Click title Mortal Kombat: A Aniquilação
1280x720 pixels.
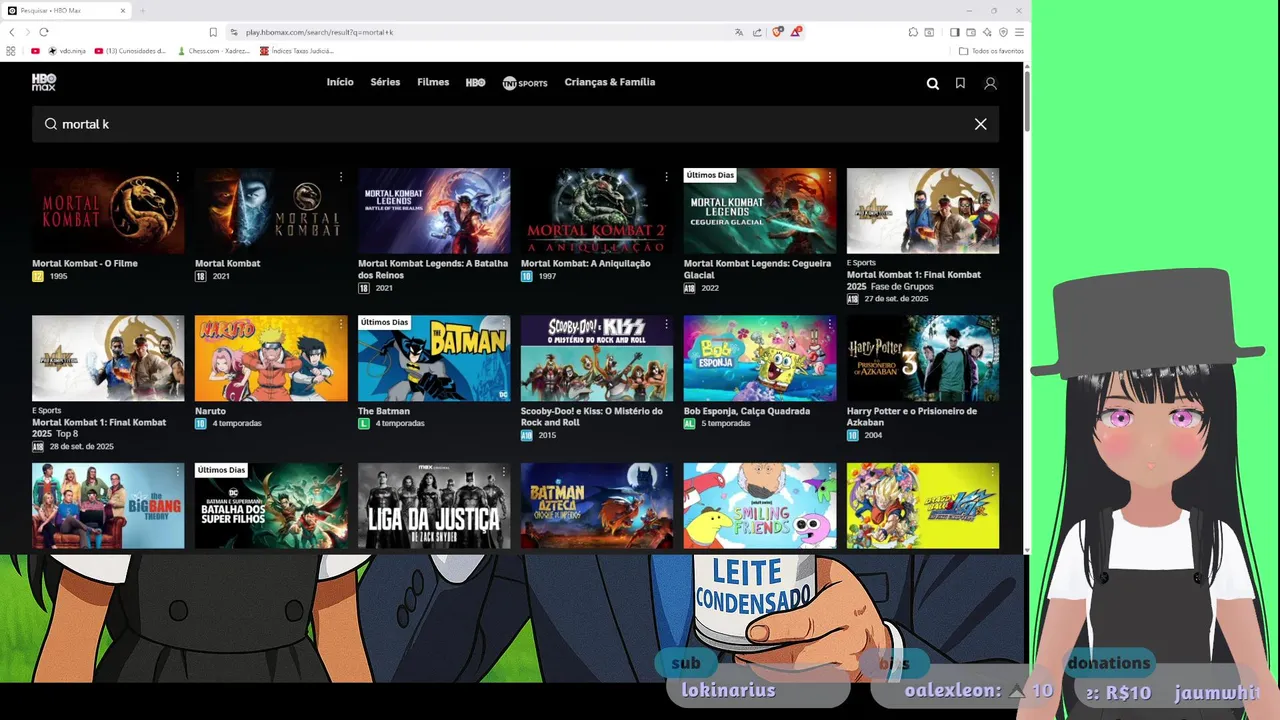586,264
